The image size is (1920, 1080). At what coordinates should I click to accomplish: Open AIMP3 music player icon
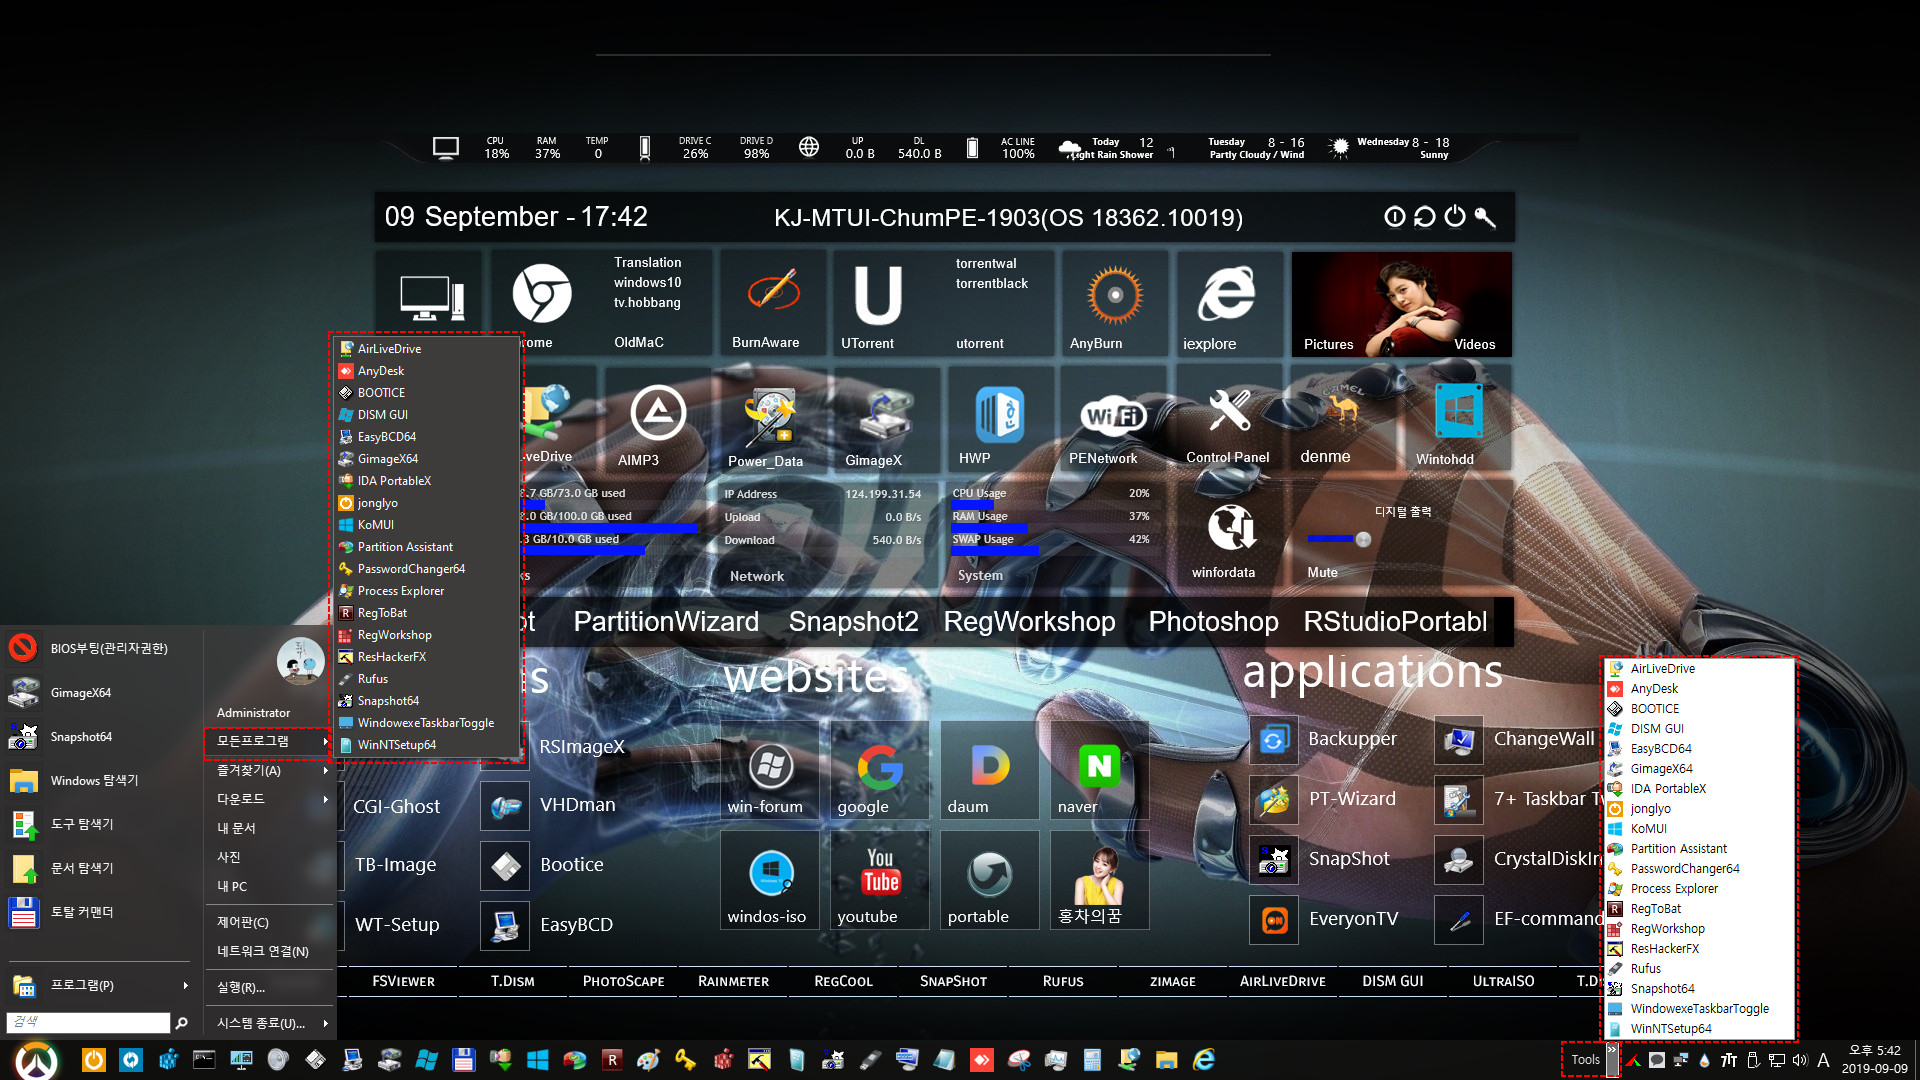tap(657, 413)
